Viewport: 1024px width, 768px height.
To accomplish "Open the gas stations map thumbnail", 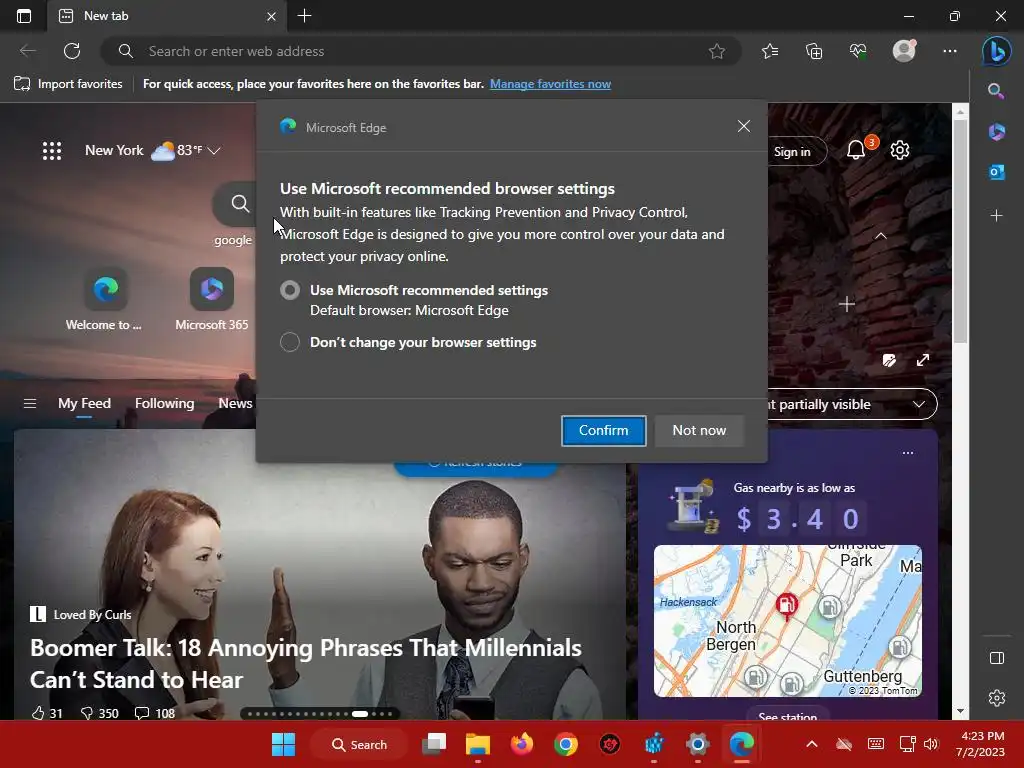I will pos(788,620).
